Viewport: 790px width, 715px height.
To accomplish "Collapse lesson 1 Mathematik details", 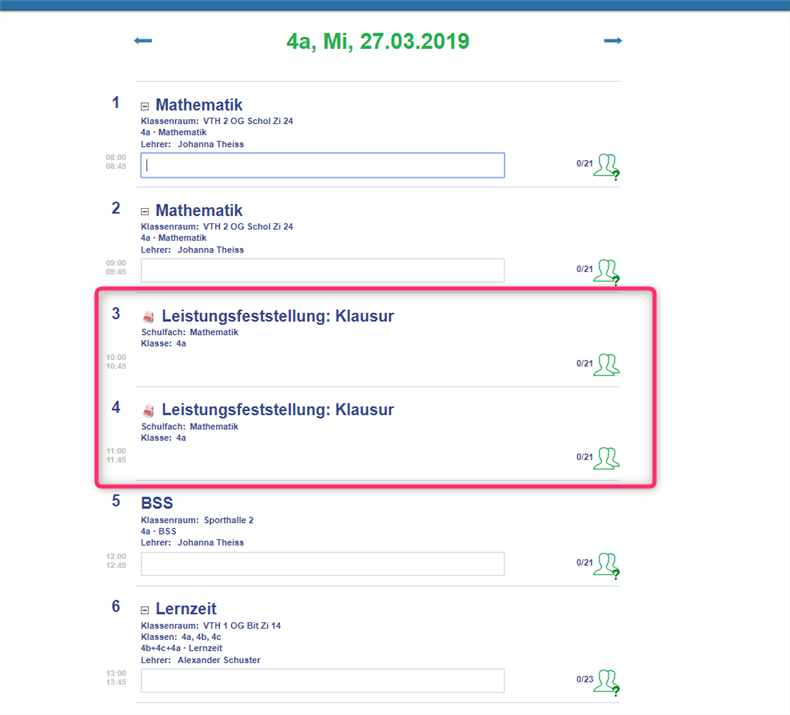I will (x=145, y=106).
